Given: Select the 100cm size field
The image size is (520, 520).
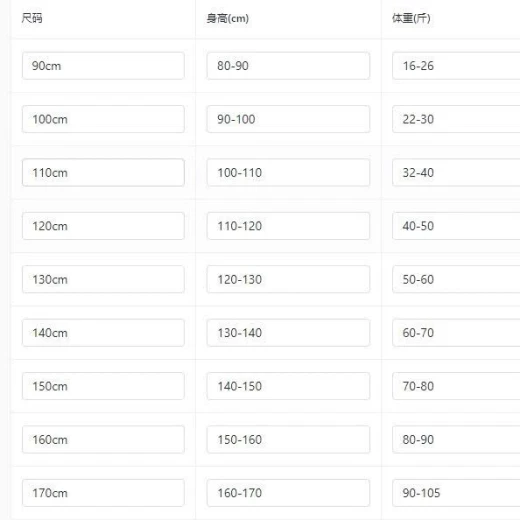Looking at the screenshot, I should click(103, 119).
